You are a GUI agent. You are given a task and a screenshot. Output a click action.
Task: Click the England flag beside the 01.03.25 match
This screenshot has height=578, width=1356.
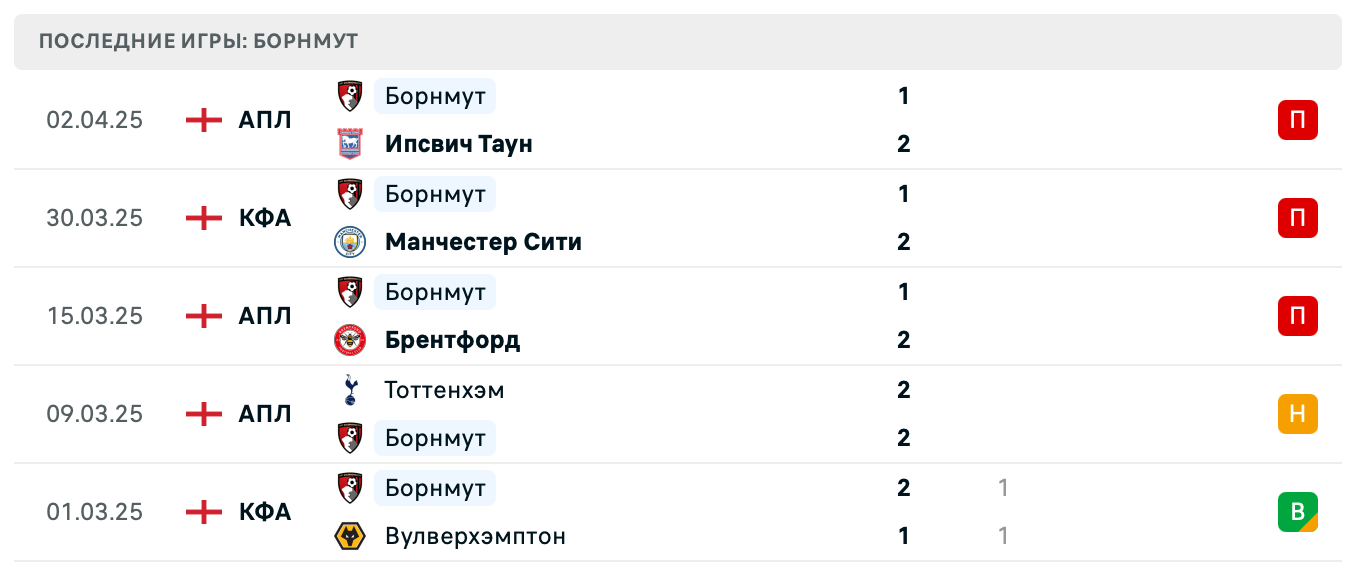coord(203,512)
